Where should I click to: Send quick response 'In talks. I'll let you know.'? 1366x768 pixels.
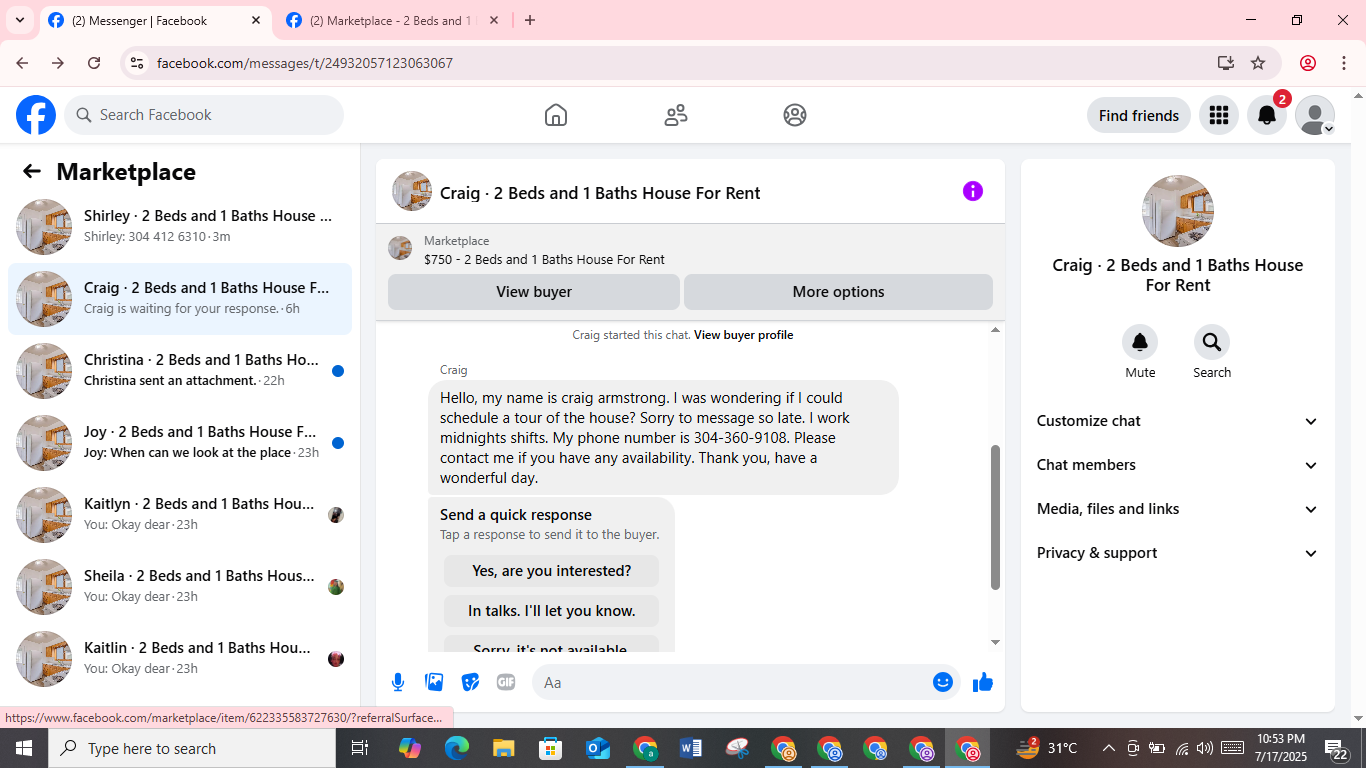pyautogui.click(x=551, y=611)
